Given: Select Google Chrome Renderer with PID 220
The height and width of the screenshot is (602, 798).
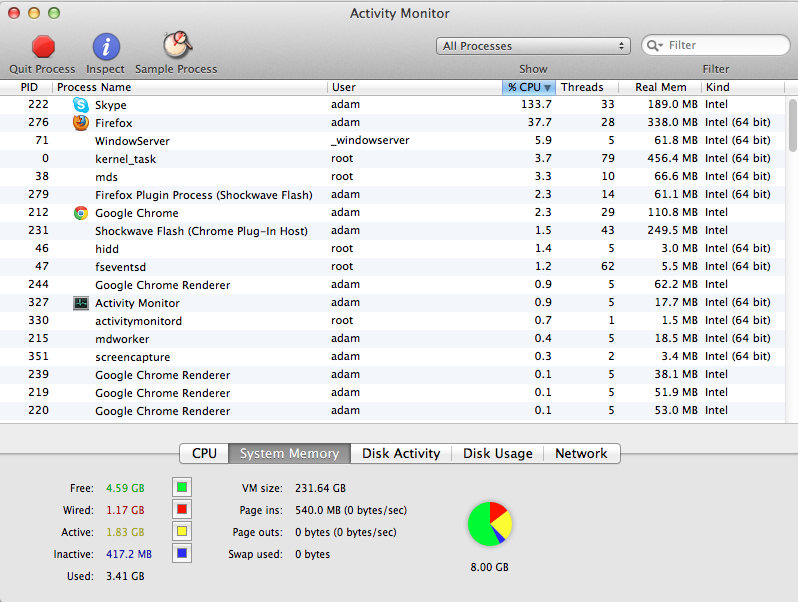Looking at the screenshot, I should coord(392,411).
